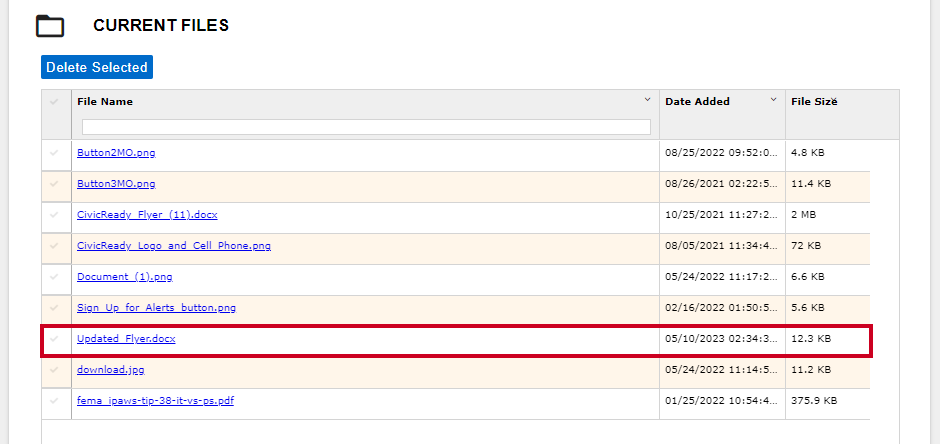The width and height of the screenshot is (940, 444).
Task: Sort by the Date Added column header
Action: point(697,102)
